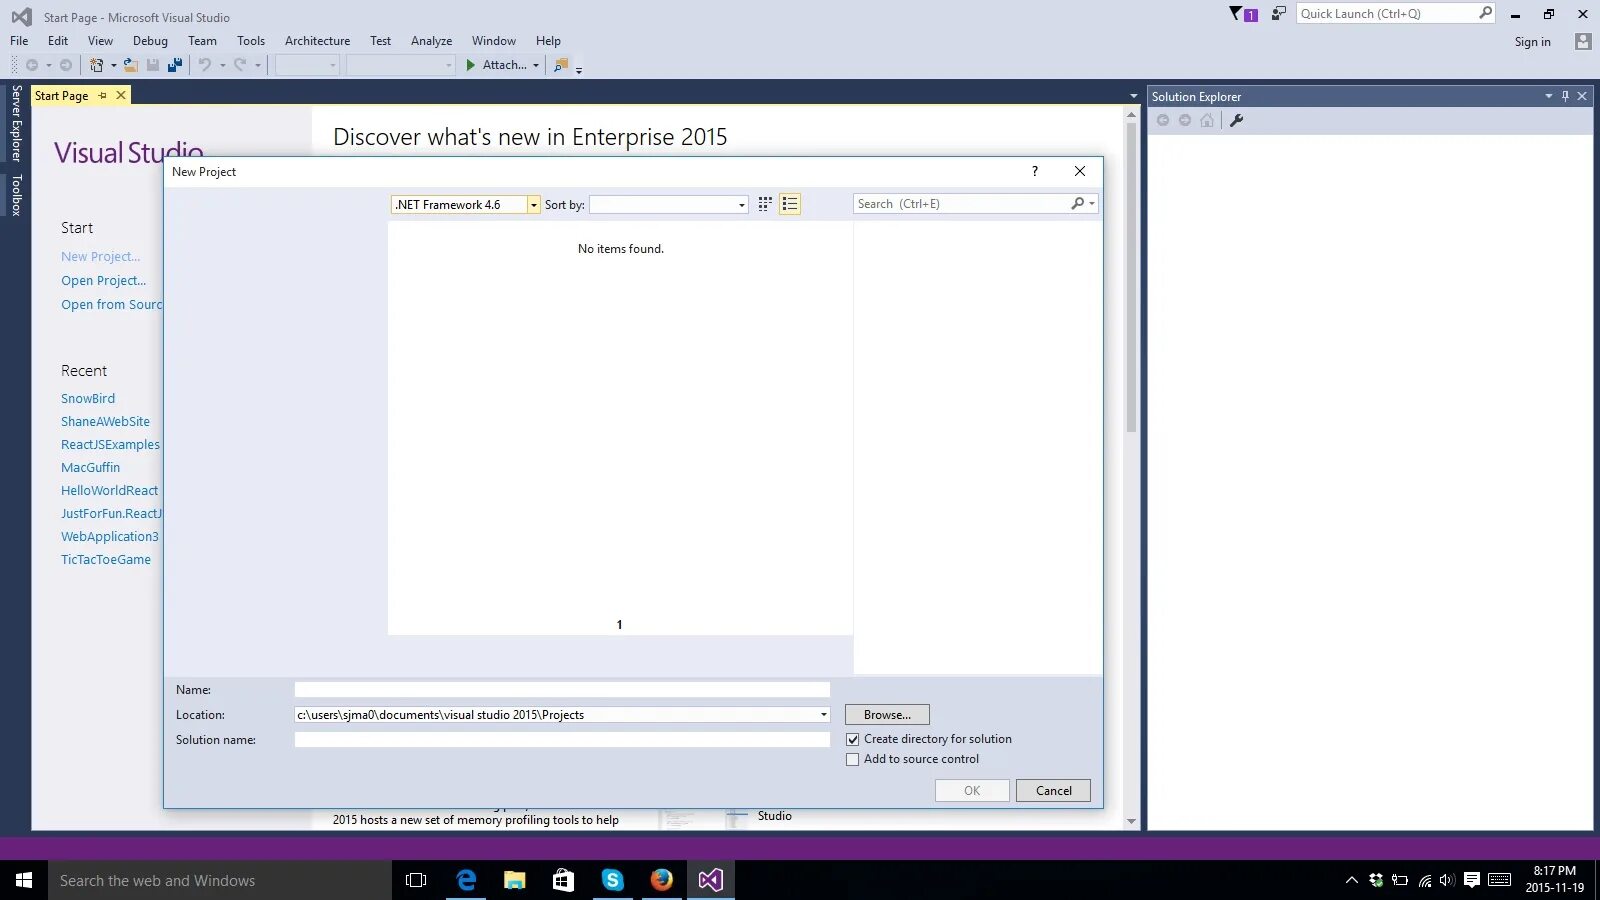Viewport: 1600px width, 900px height.
Task: Click the Cancel button in New Project
Action: (1053, 791)
